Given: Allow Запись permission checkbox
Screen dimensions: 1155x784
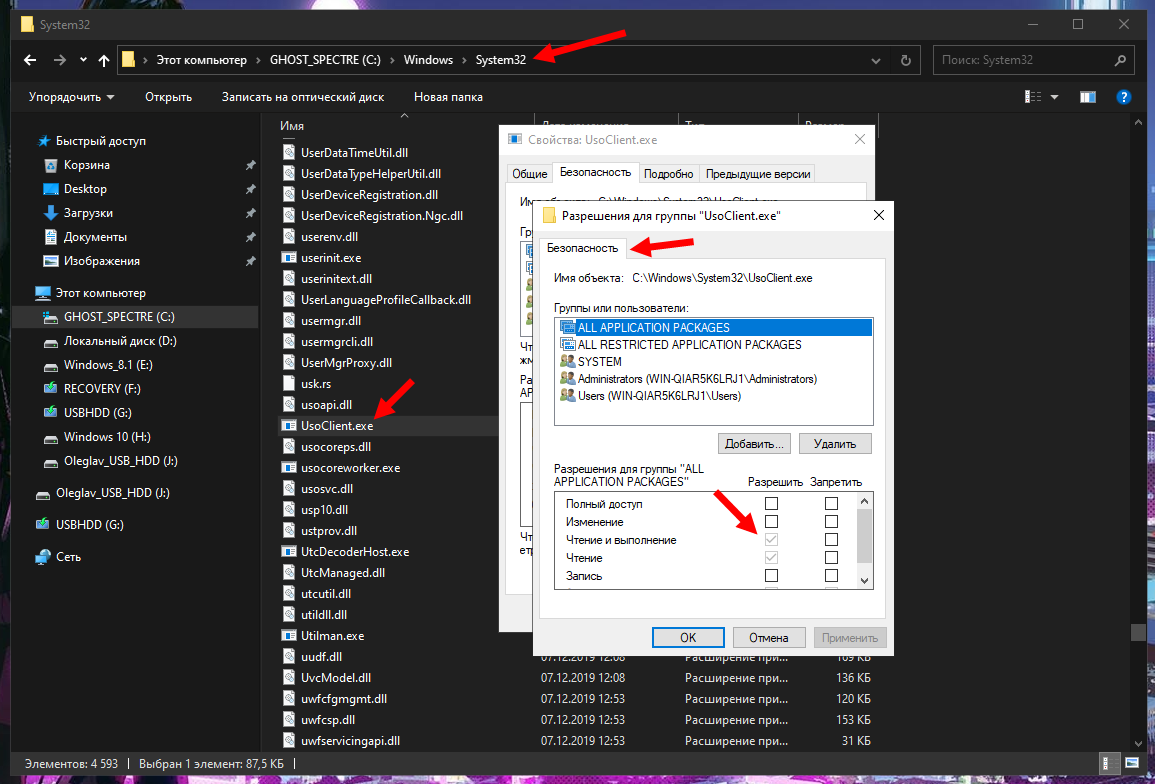Looking at the screenshot, I should tap(771, 575).
